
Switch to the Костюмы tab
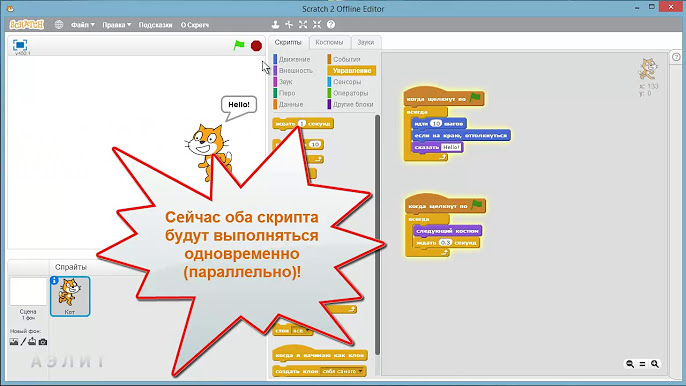tap(329, 42)
